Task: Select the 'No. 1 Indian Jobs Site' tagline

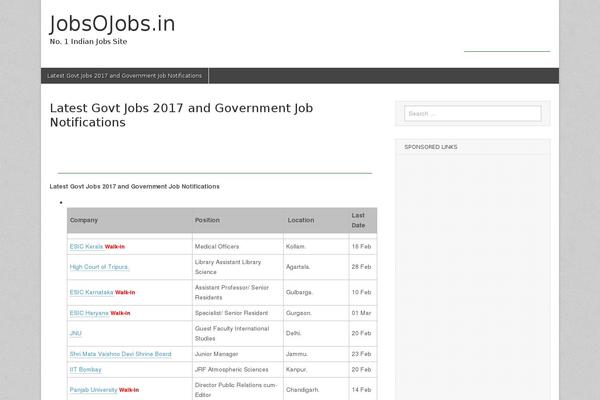Action: (x=88, y=41)
